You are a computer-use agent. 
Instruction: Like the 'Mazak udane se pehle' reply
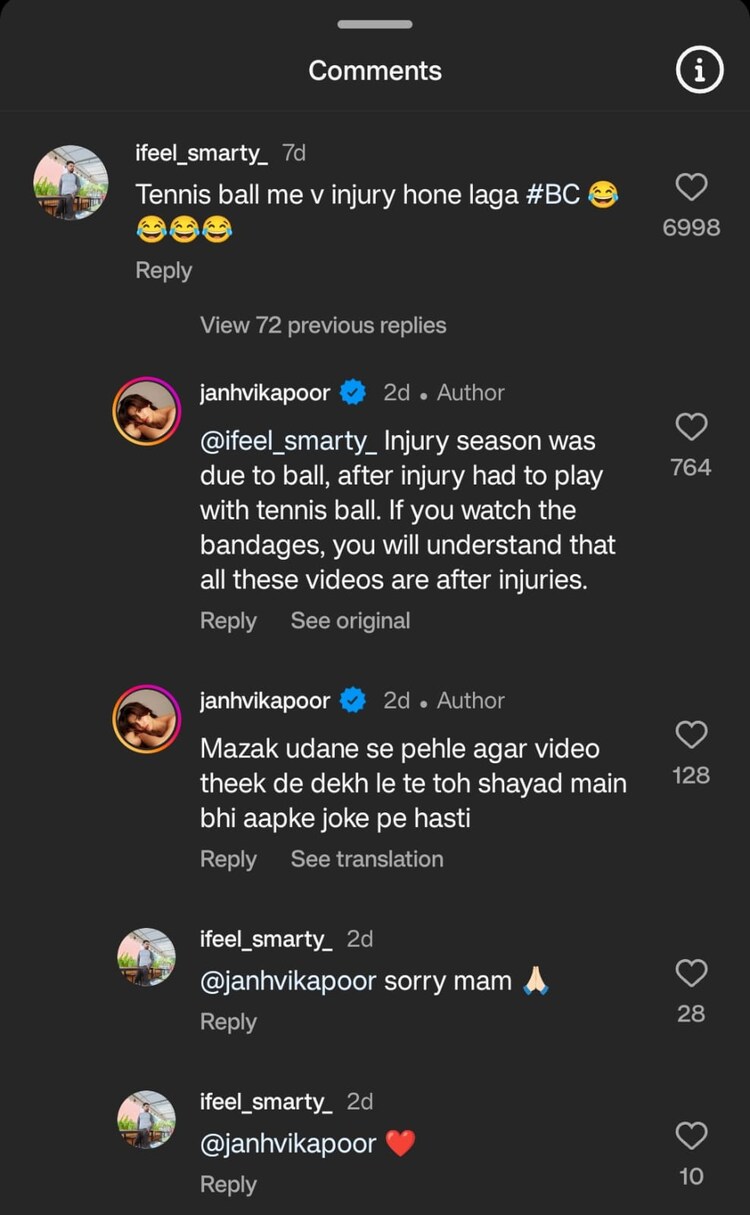[x=691, y=735]
